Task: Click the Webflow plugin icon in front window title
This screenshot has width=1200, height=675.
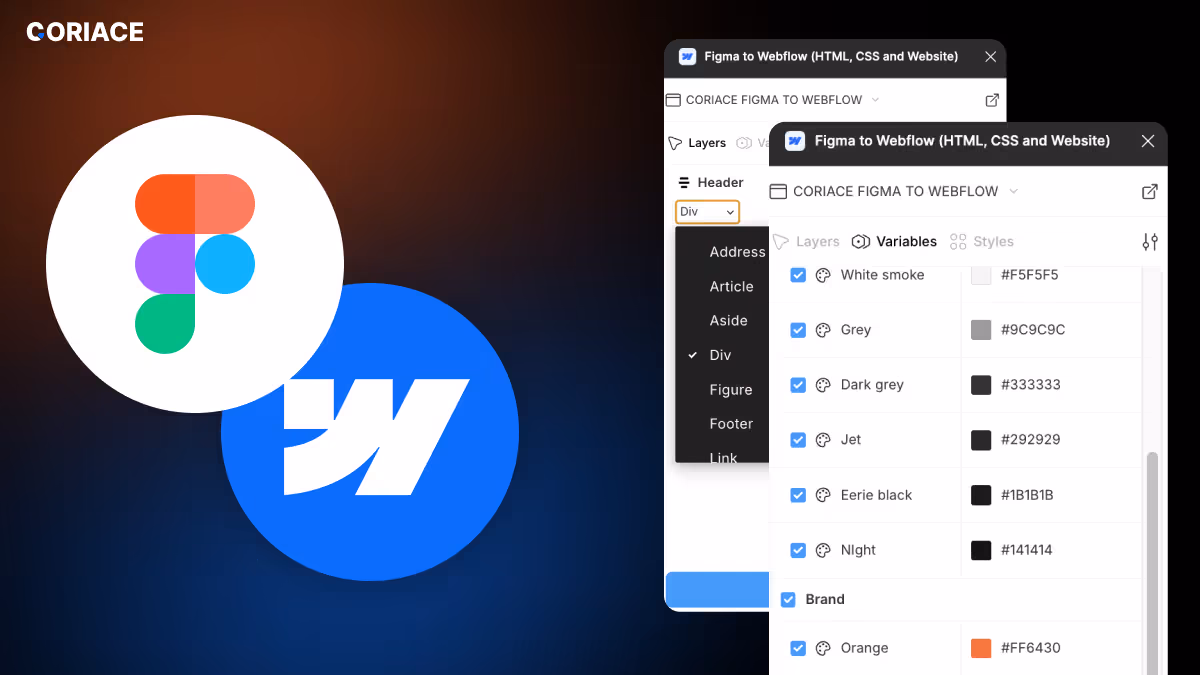Action: point(795,141)
